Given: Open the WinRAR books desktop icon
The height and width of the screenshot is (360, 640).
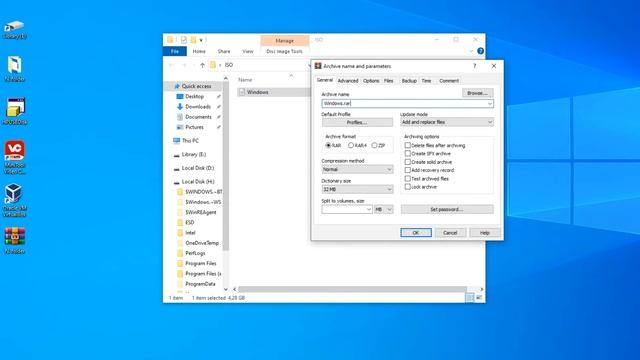Looking at the screenshot, I should [15, 240].
